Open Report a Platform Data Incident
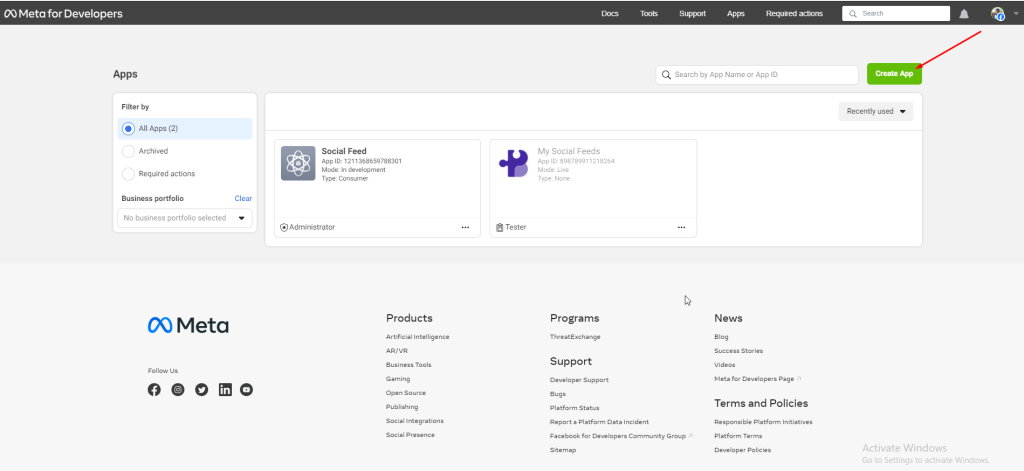The image size is (1024, 471). coord(600,422)
